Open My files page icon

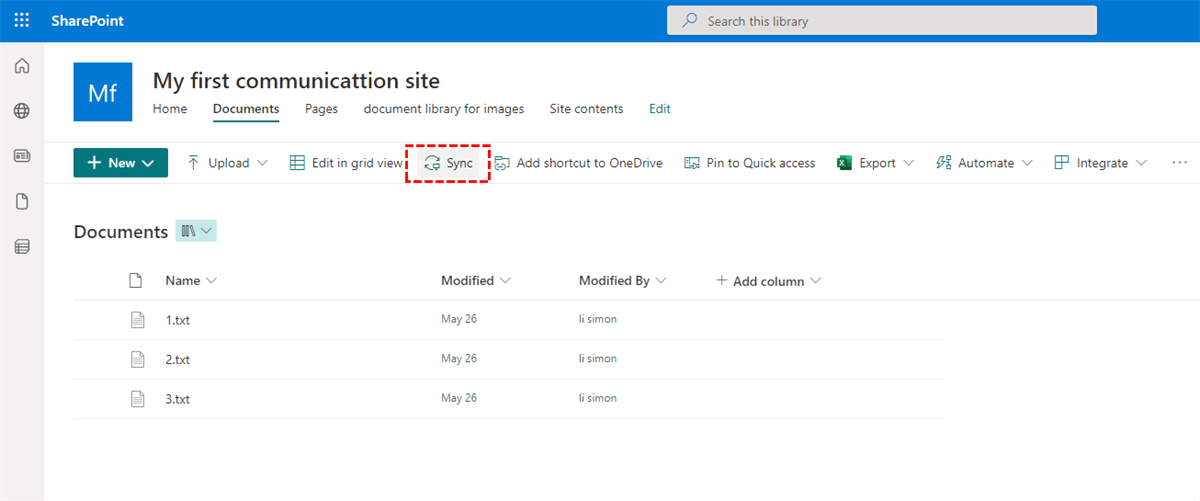[21, 201]
